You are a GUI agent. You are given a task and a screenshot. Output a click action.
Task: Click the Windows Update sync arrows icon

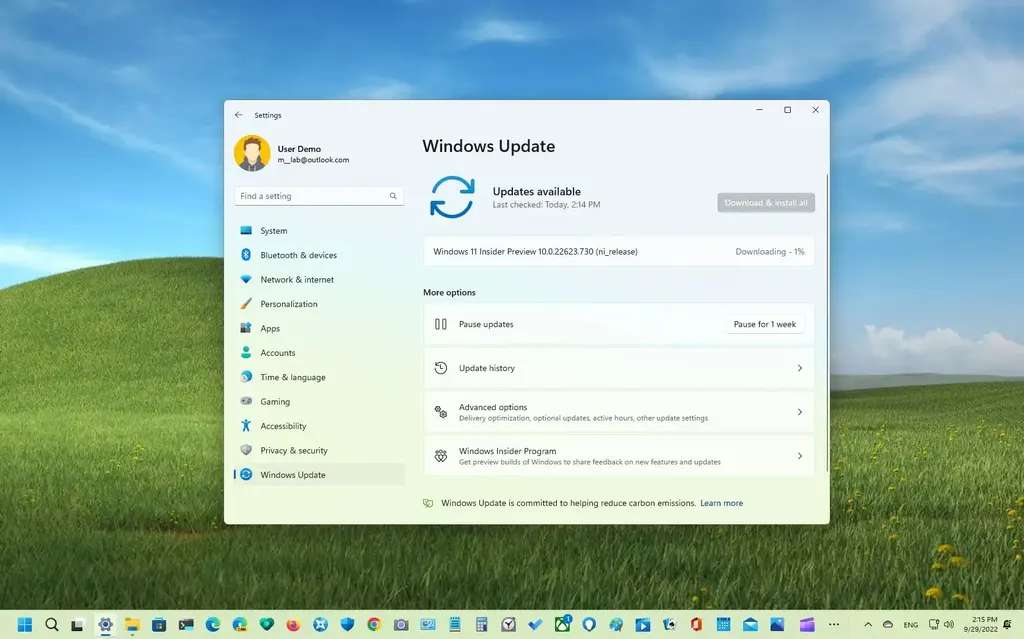(x=452, y=197)
